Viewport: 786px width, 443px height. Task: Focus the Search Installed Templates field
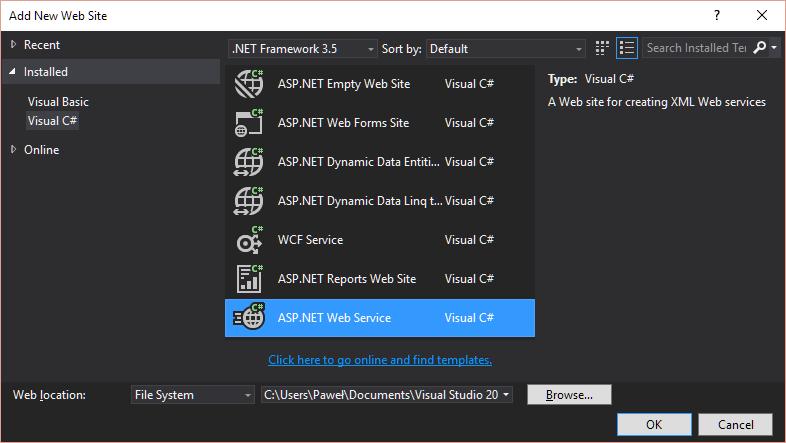pyautogui.click(x=697, y=48)
